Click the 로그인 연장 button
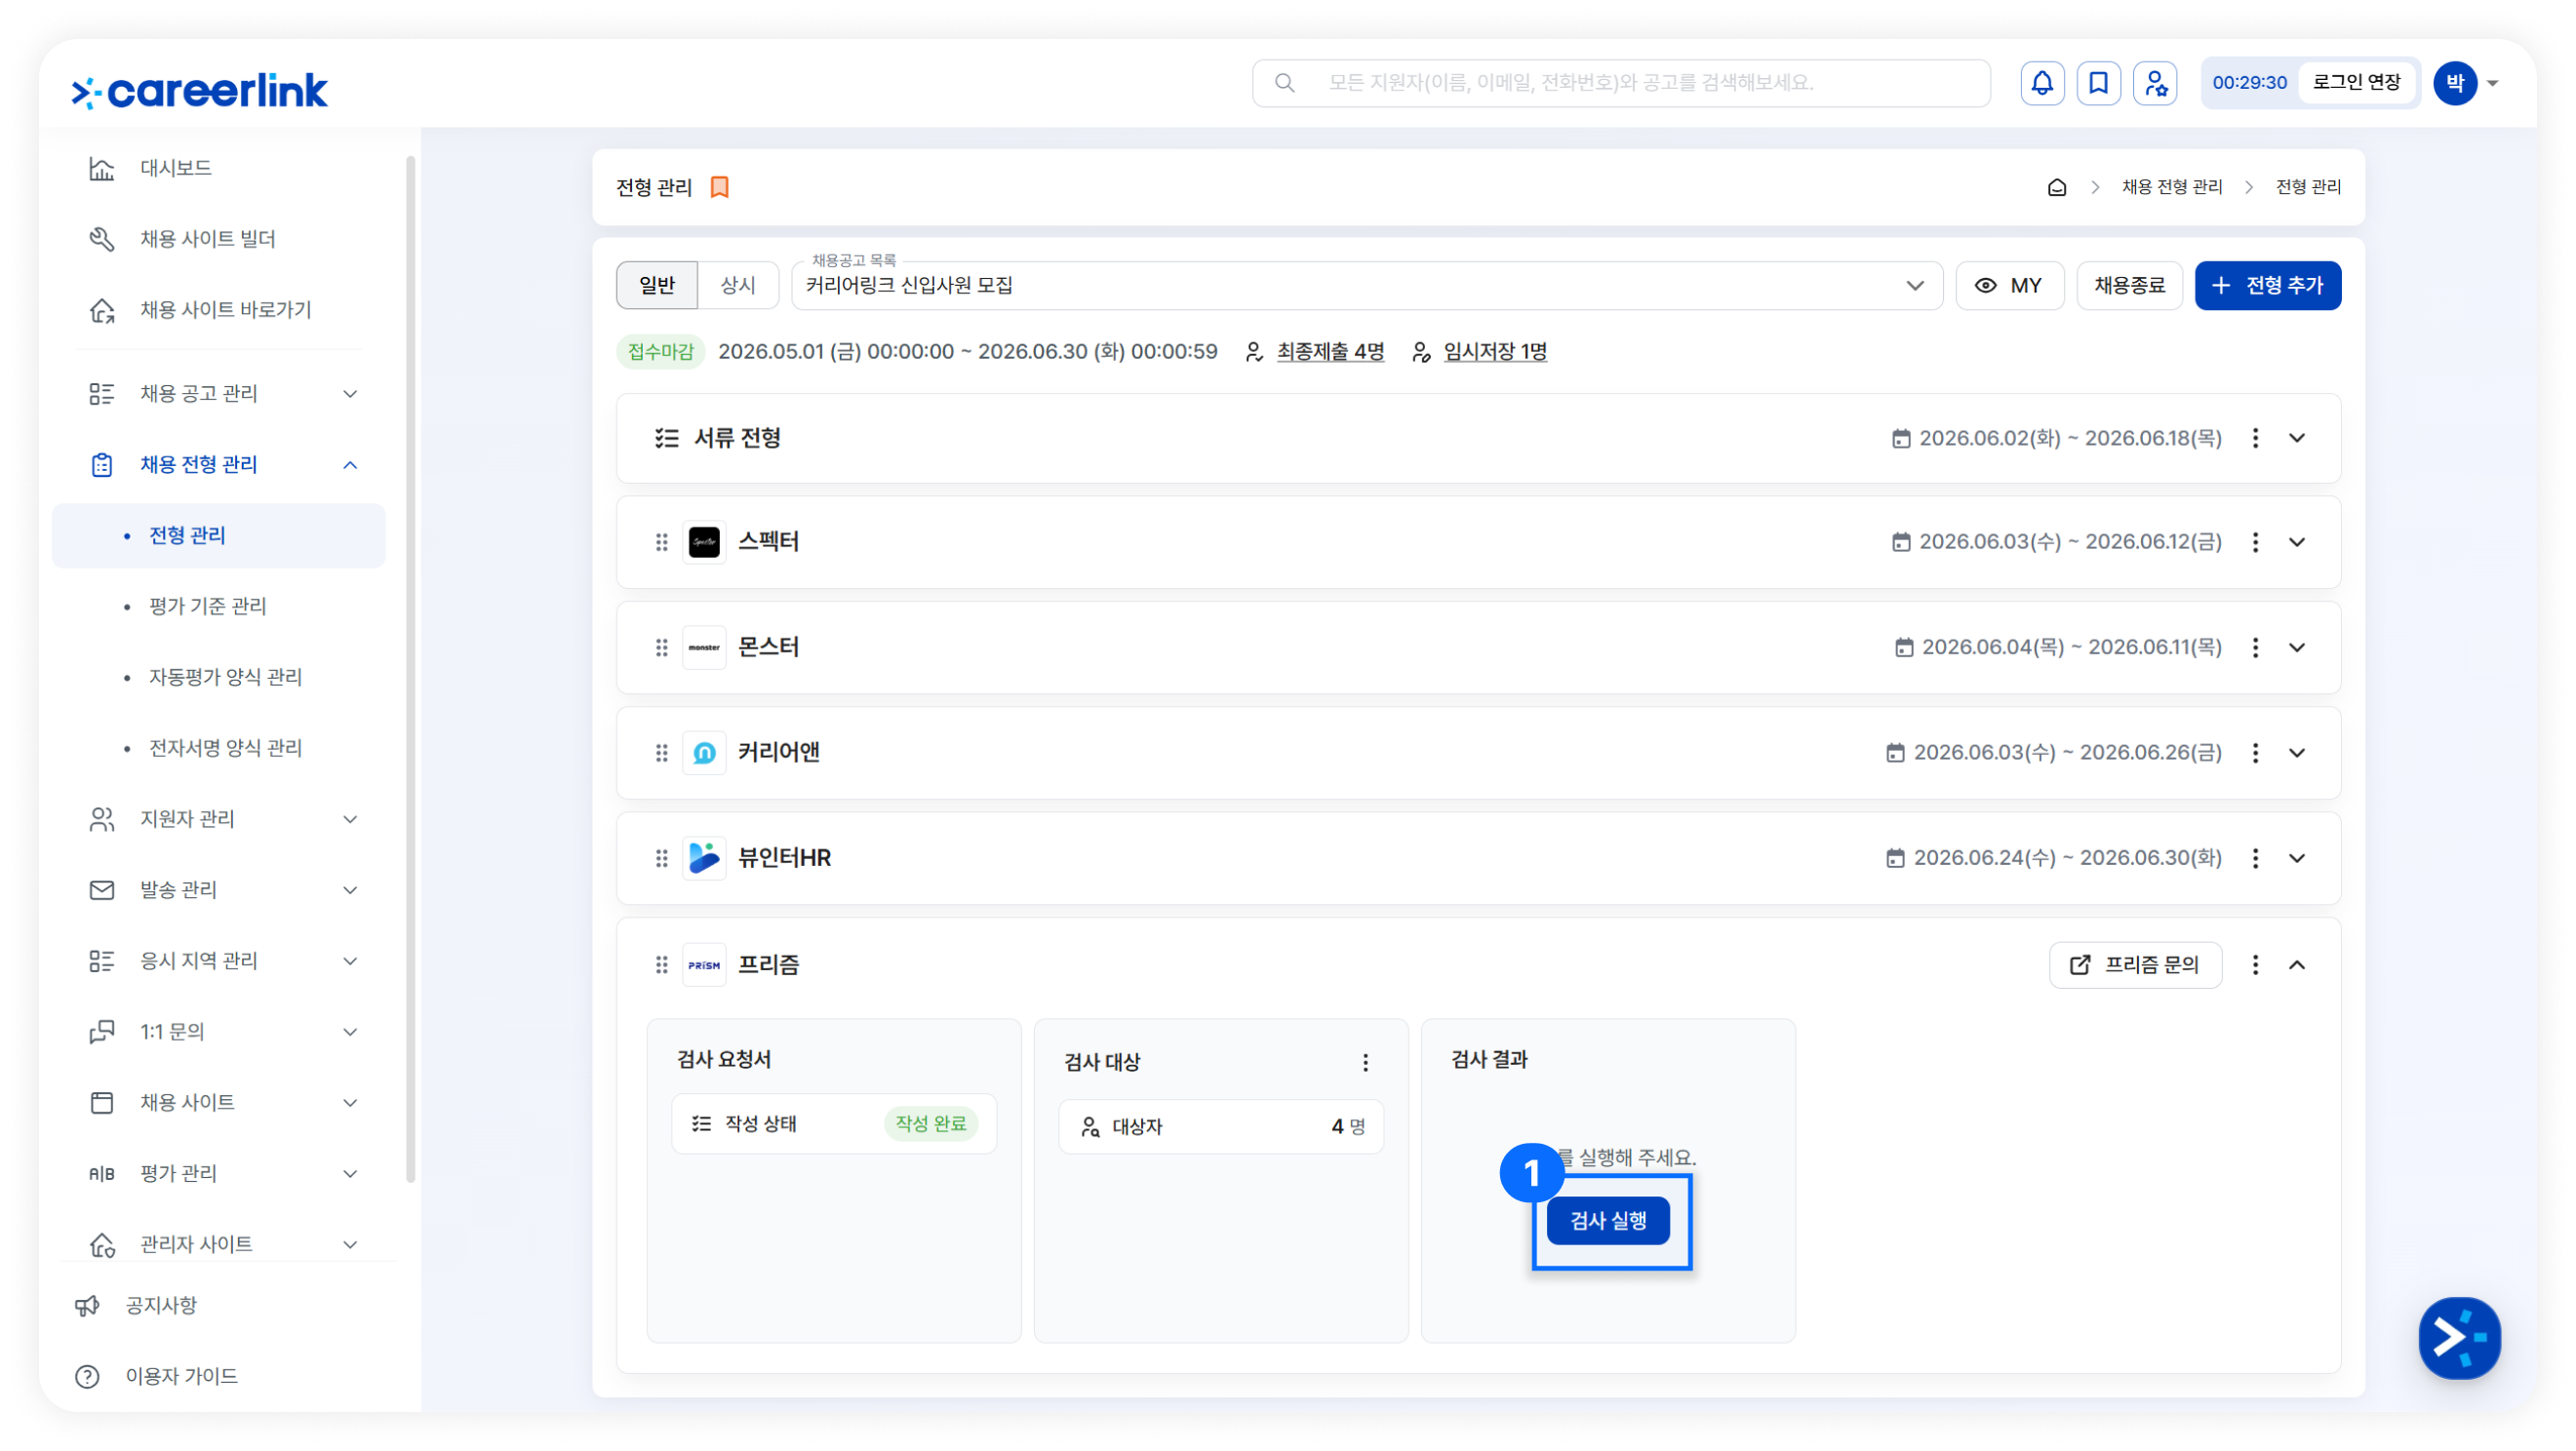This screenshot has width=2576, height=1451. 2356,83
